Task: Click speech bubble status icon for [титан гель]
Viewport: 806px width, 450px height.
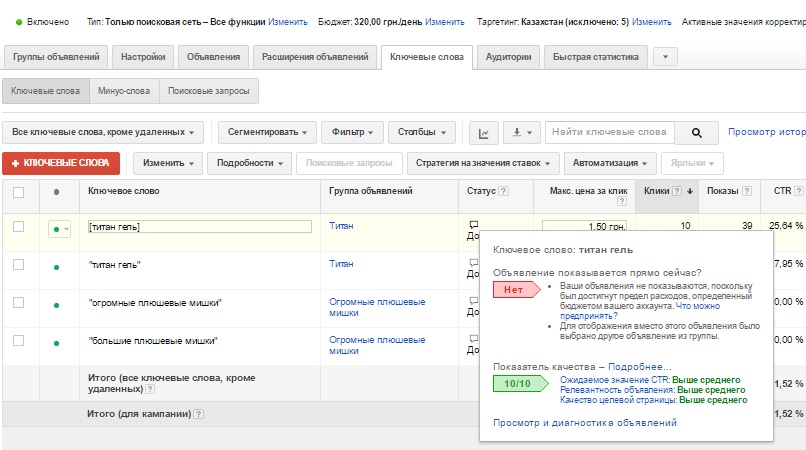Action: click(x=473, y=225)
